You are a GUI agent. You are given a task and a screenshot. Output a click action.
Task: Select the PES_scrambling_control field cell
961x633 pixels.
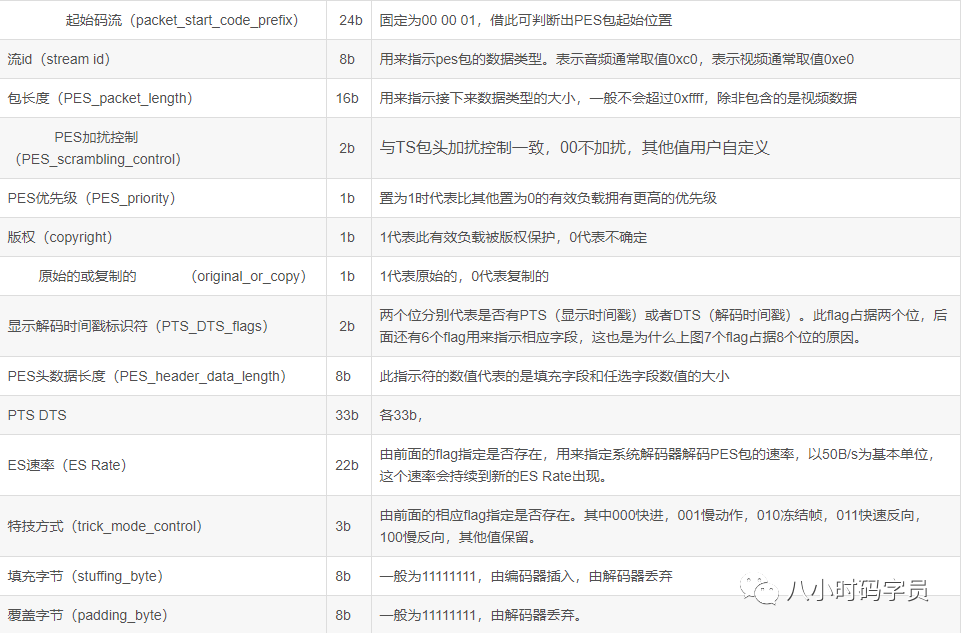click(x=163, y=148)
